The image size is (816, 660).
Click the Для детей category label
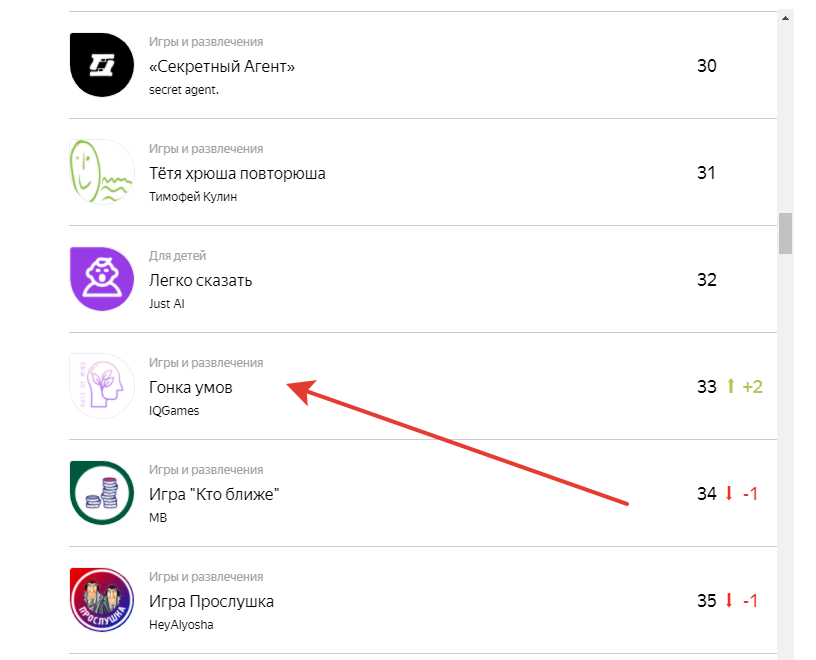point(177,256)
